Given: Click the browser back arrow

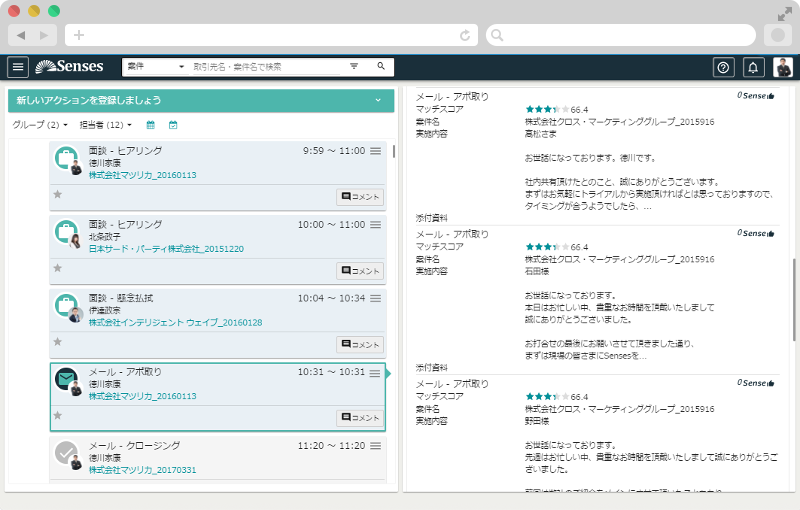Looking at the screenshot, I should click(x=20, y=35).
